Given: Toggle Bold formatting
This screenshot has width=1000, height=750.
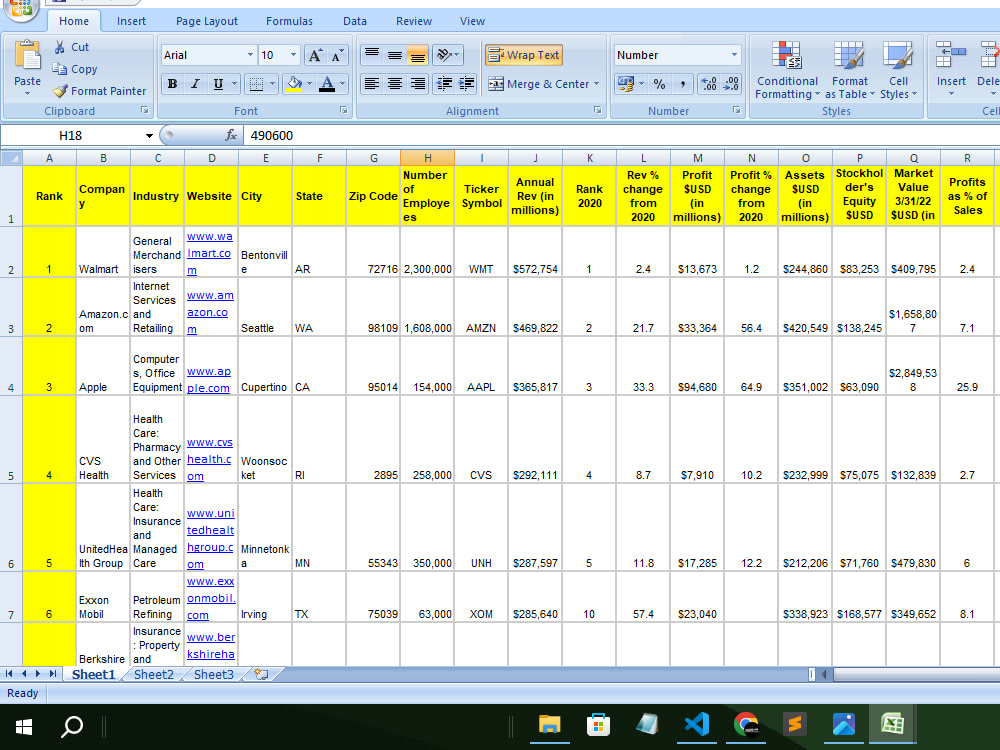Looking at the screenshot, I should point(173,84).
